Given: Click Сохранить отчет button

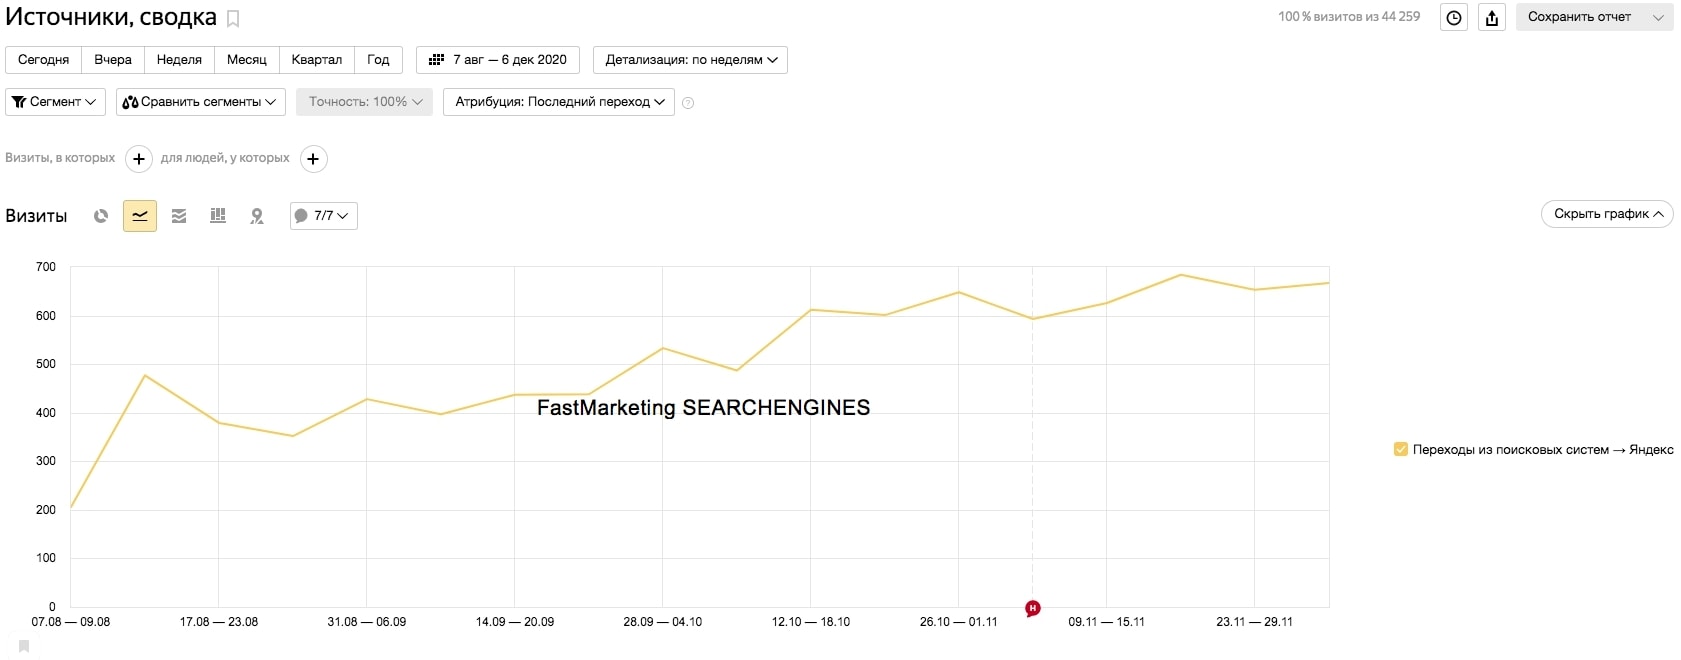Looking at the screenshot, I should (1580, 17).
